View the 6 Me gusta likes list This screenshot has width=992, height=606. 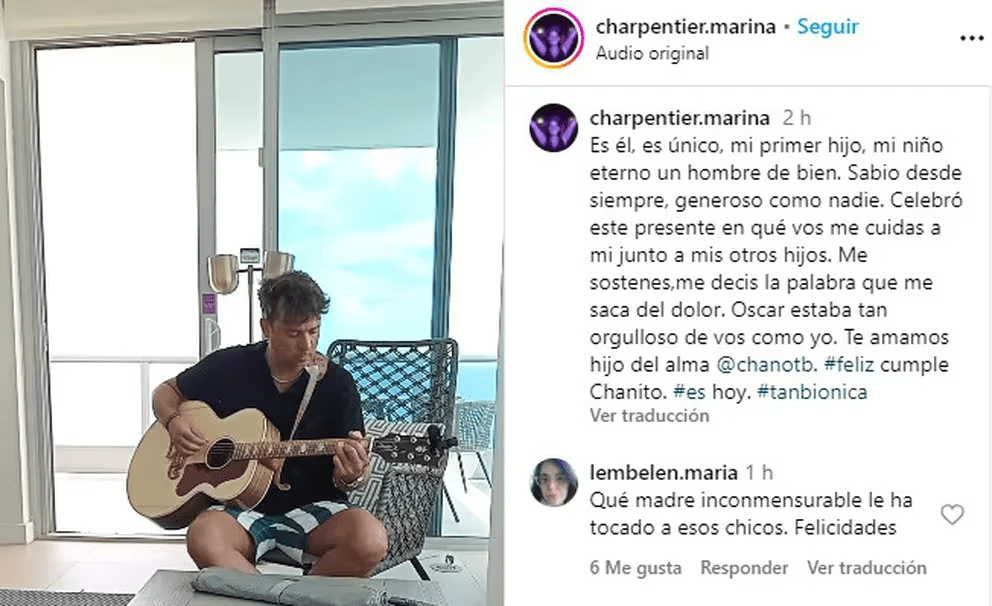[635, 568]
